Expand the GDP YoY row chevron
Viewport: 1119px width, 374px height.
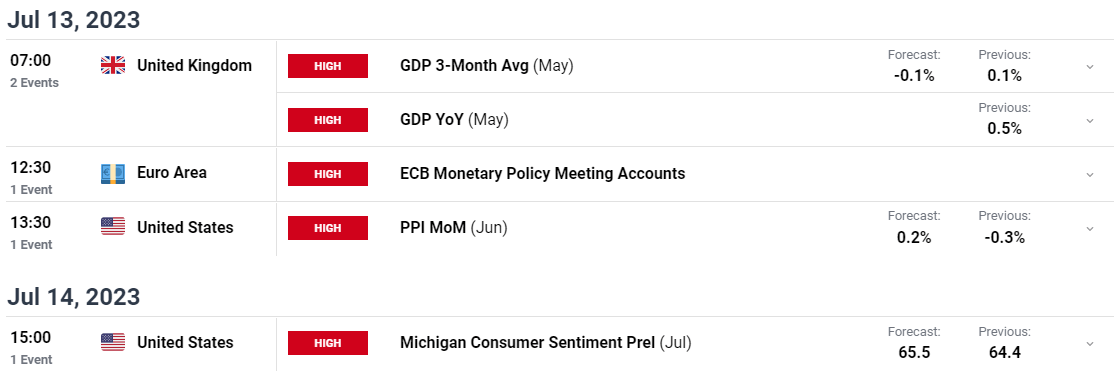1090,121
